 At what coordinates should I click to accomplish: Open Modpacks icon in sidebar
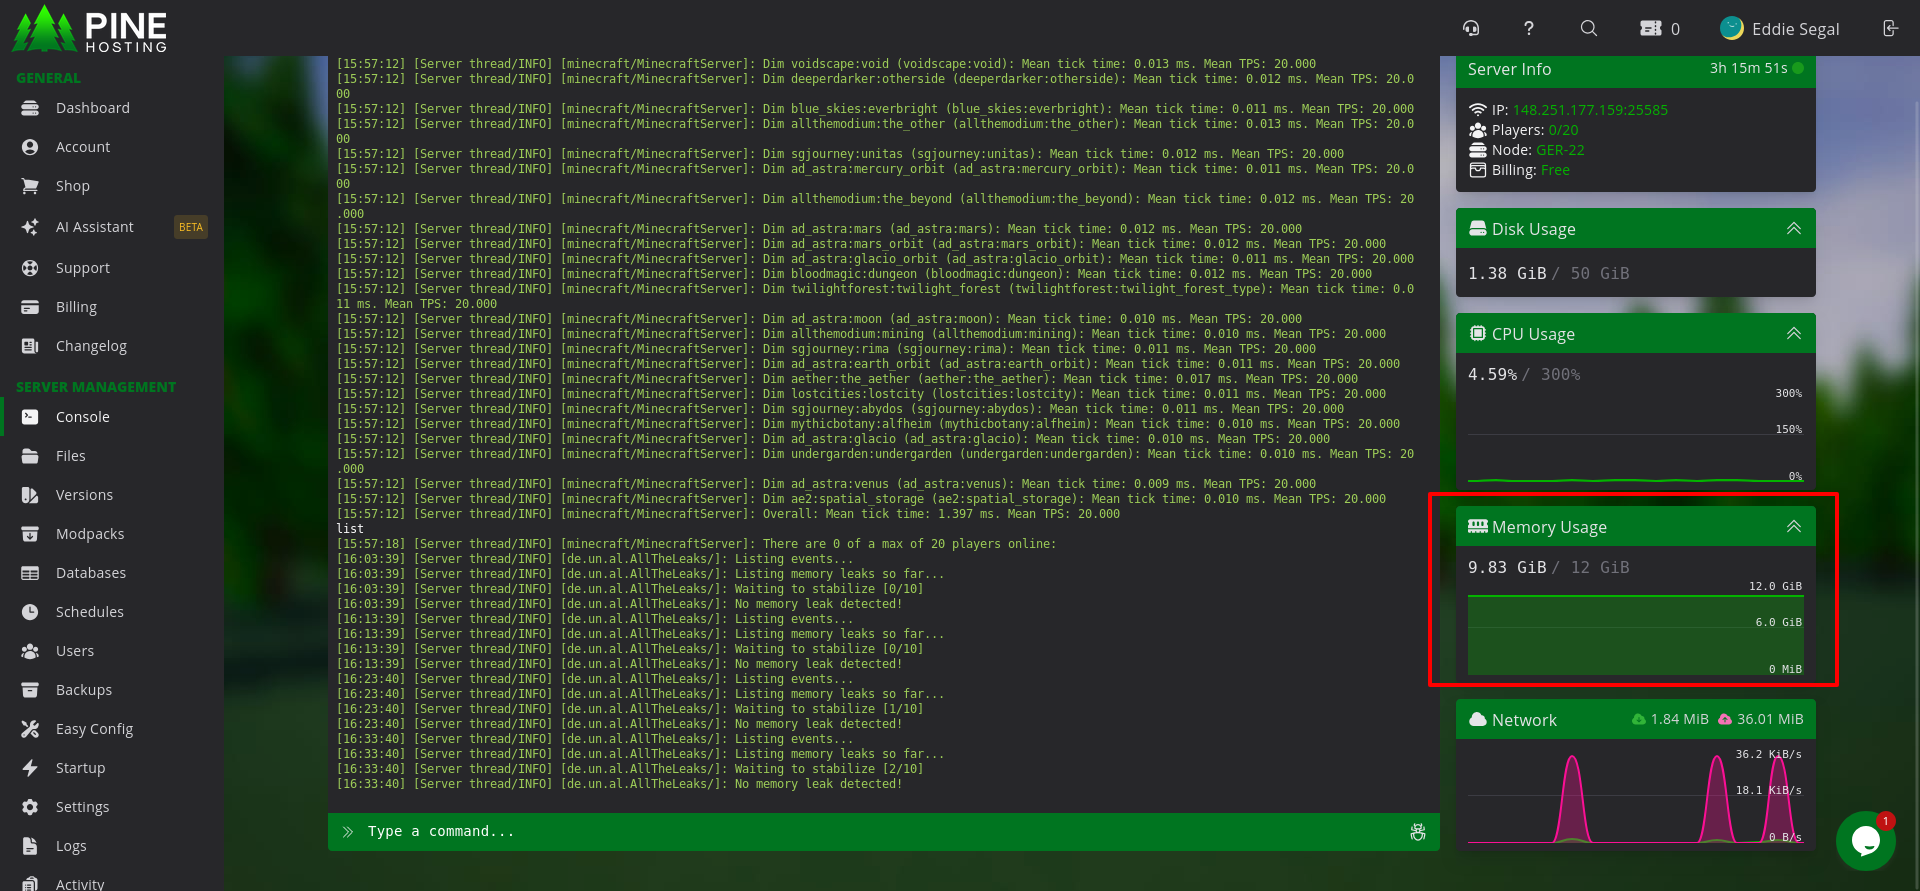pyautogui.click(x=30, y=534)
